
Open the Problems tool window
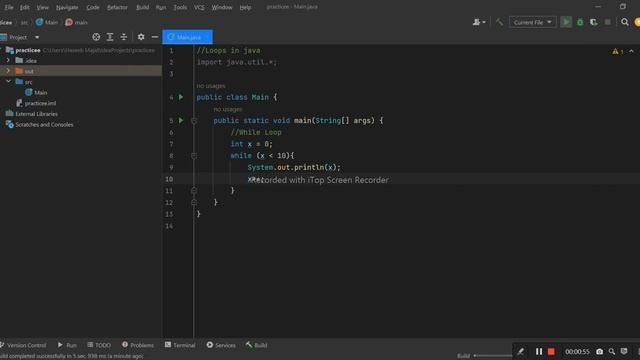tap(138, 345)
